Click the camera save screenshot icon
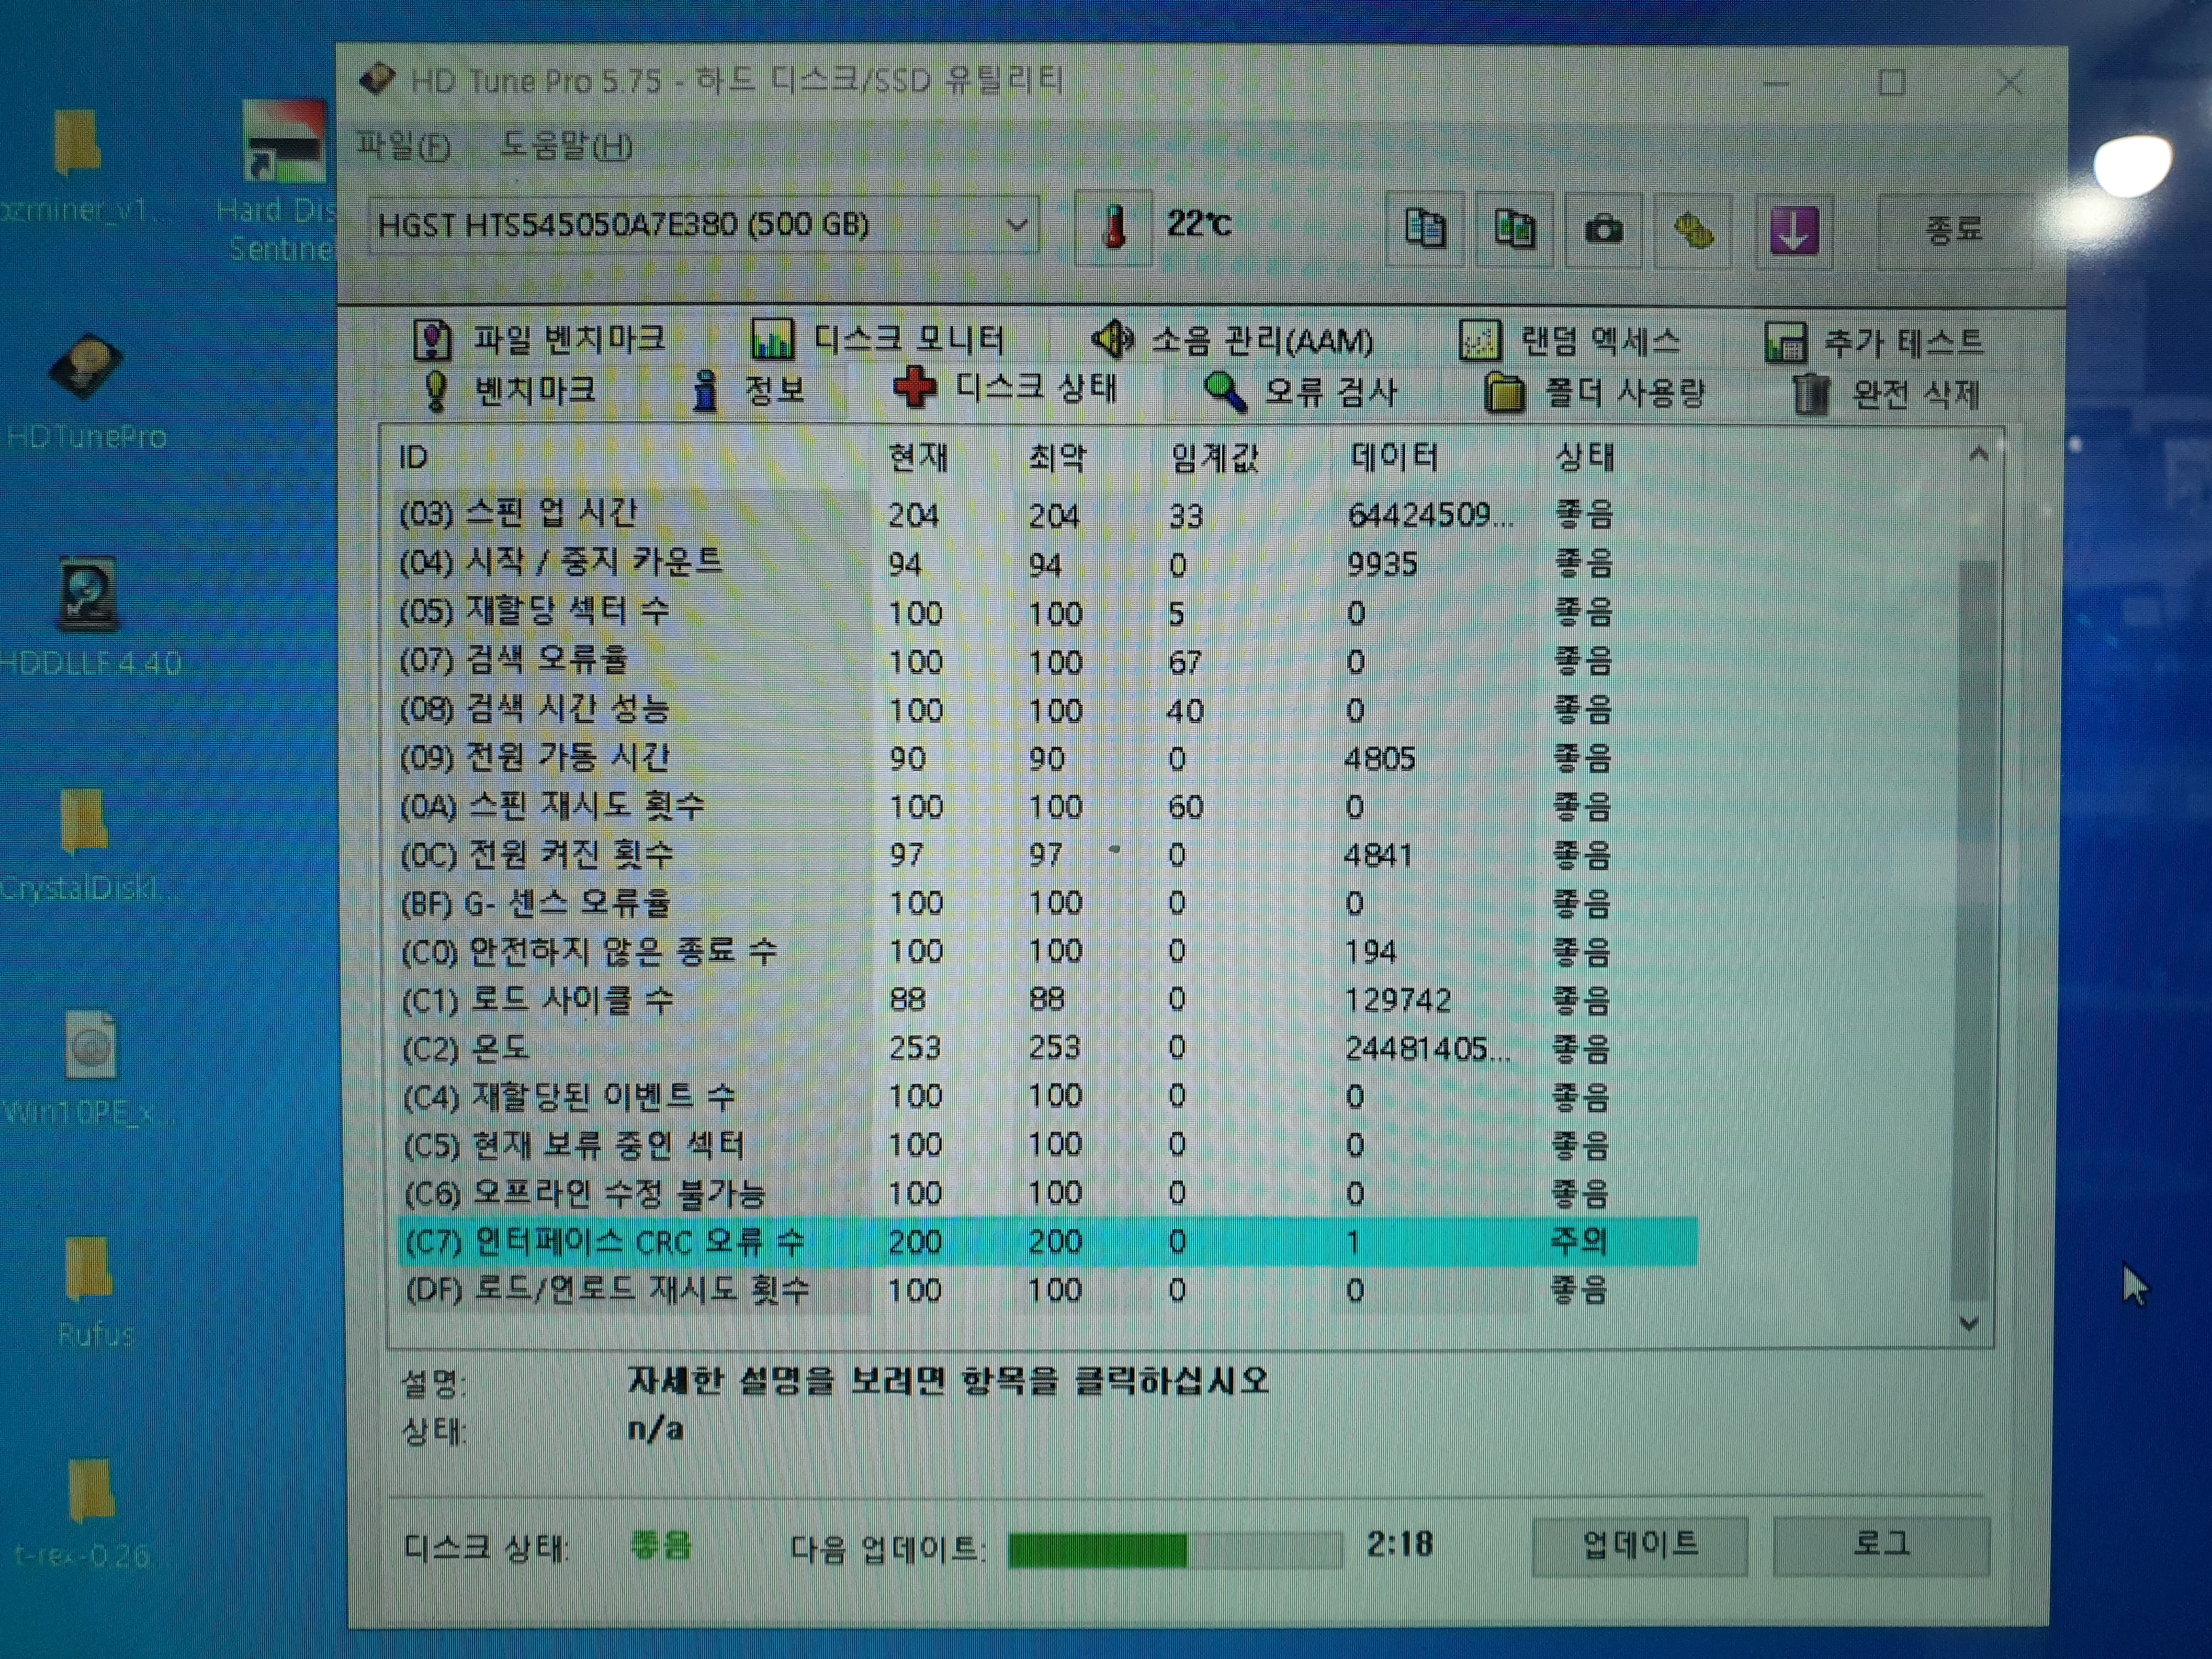This screenshot has width=2212, height=1659. click(x=1603, y=230)
